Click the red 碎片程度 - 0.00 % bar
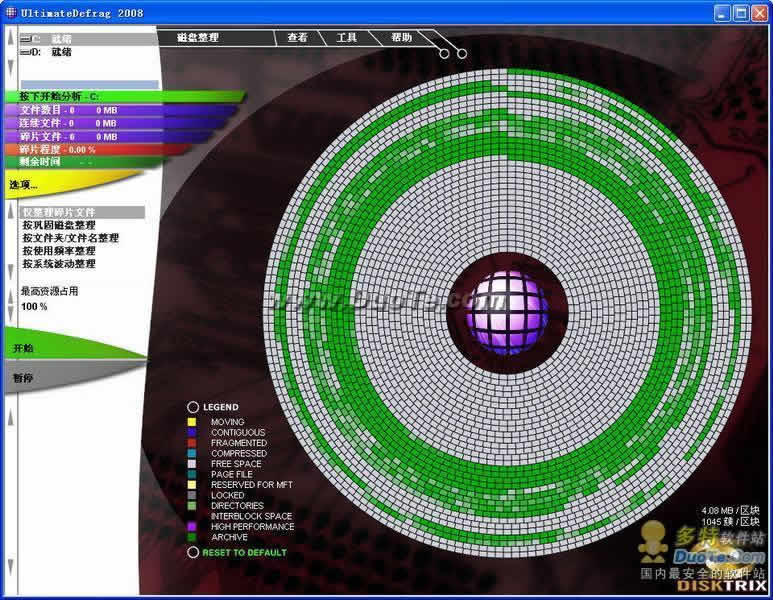This screenshot has width=773, height=600. point(99,149)
